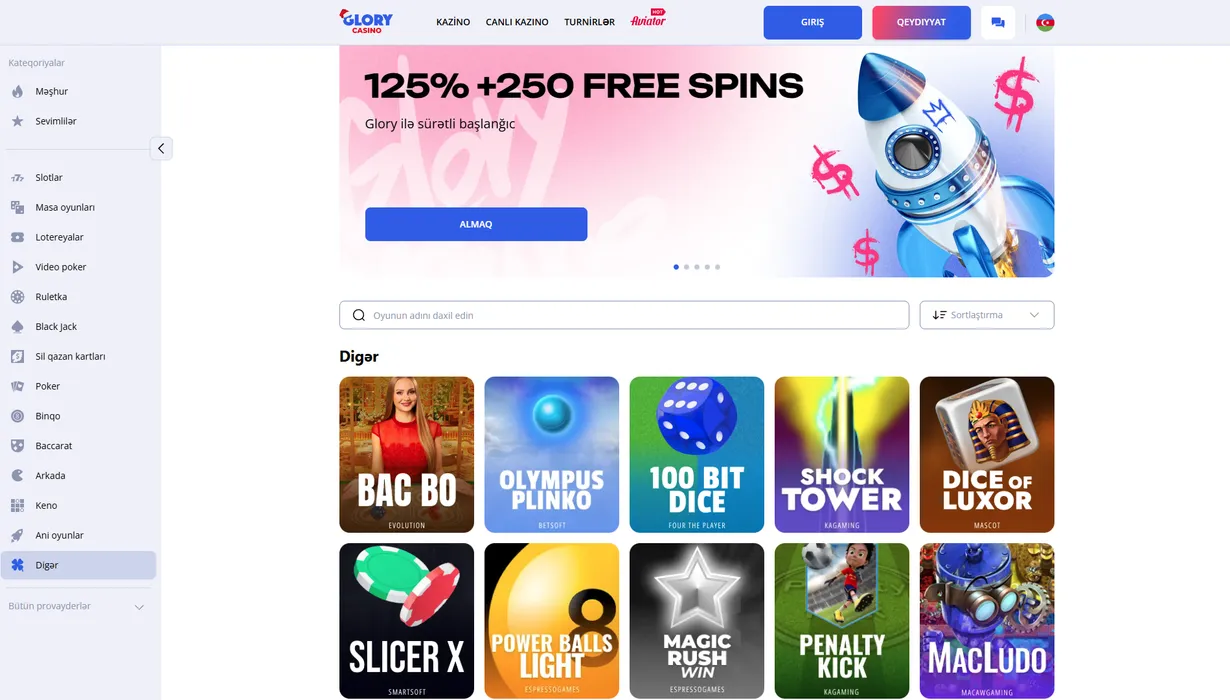Open the Sortlaşdırma dropdown
1230x700 pixels.
point(987,315)
